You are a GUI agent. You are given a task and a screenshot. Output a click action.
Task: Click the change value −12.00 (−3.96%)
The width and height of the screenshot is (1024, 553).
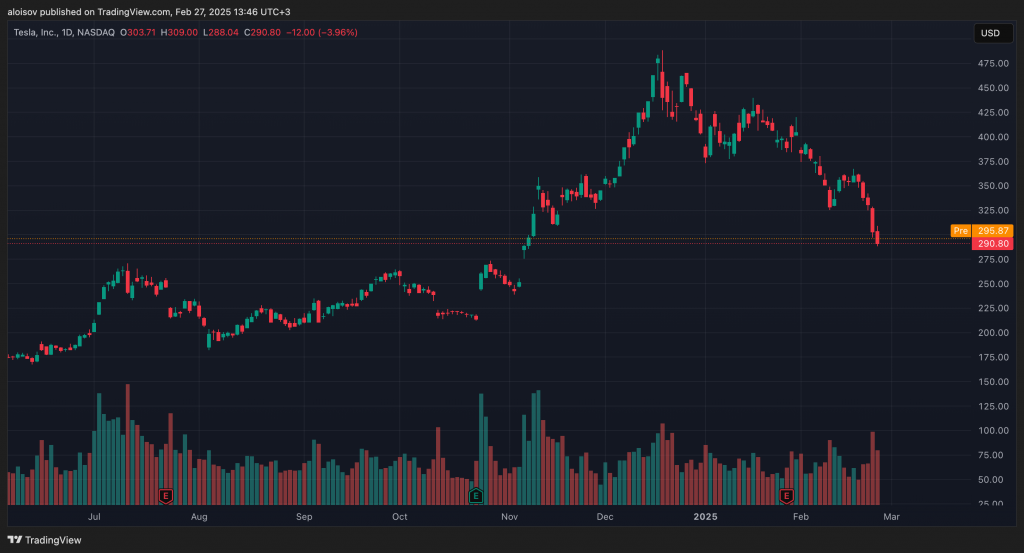[322, 32]
